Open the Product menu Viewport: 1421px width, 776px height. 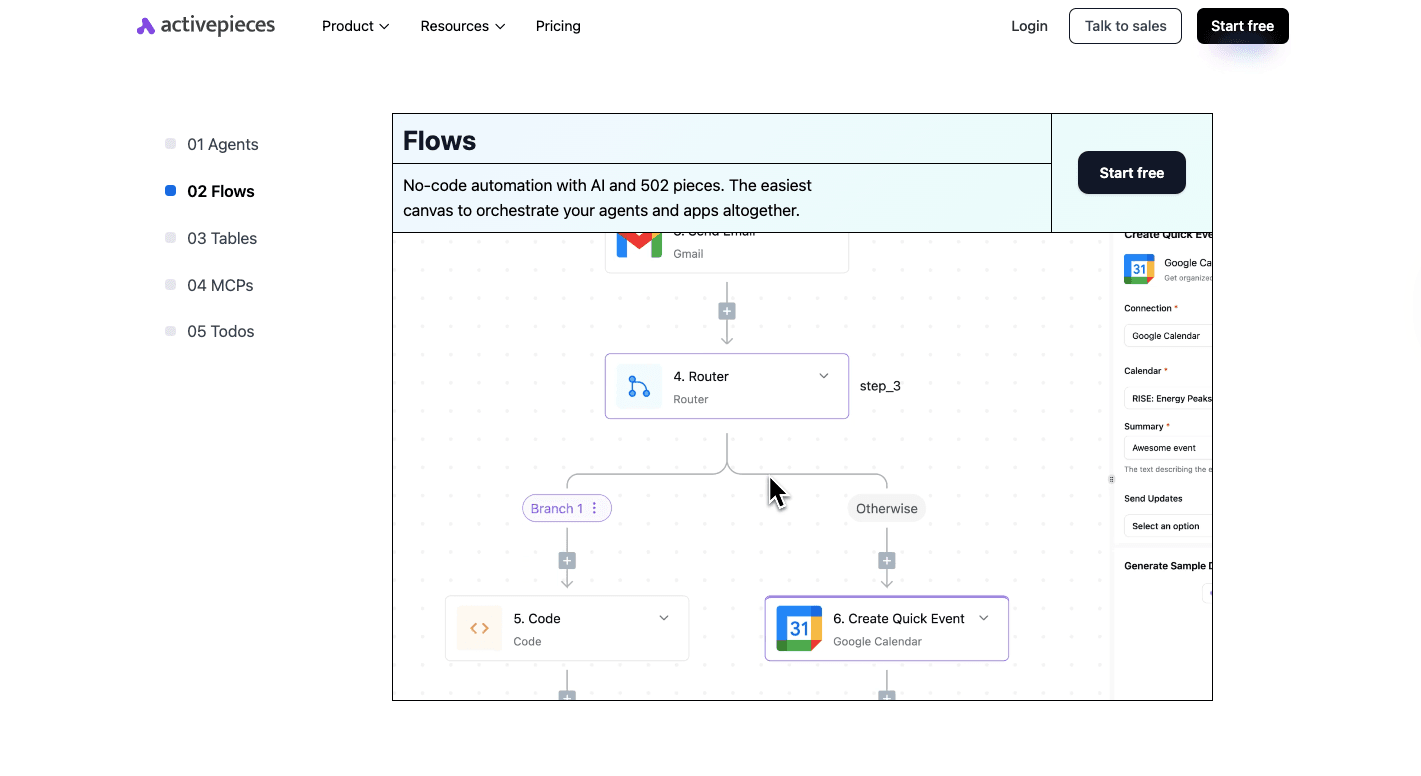355,26
